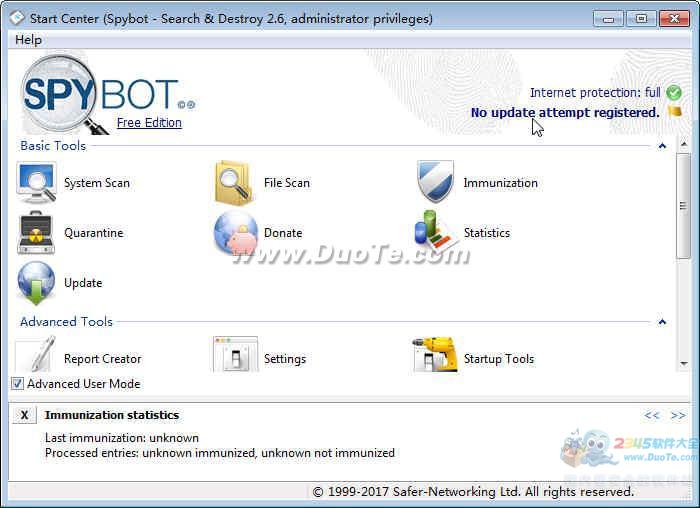Click the Report Creator label

tap(103, 359)
